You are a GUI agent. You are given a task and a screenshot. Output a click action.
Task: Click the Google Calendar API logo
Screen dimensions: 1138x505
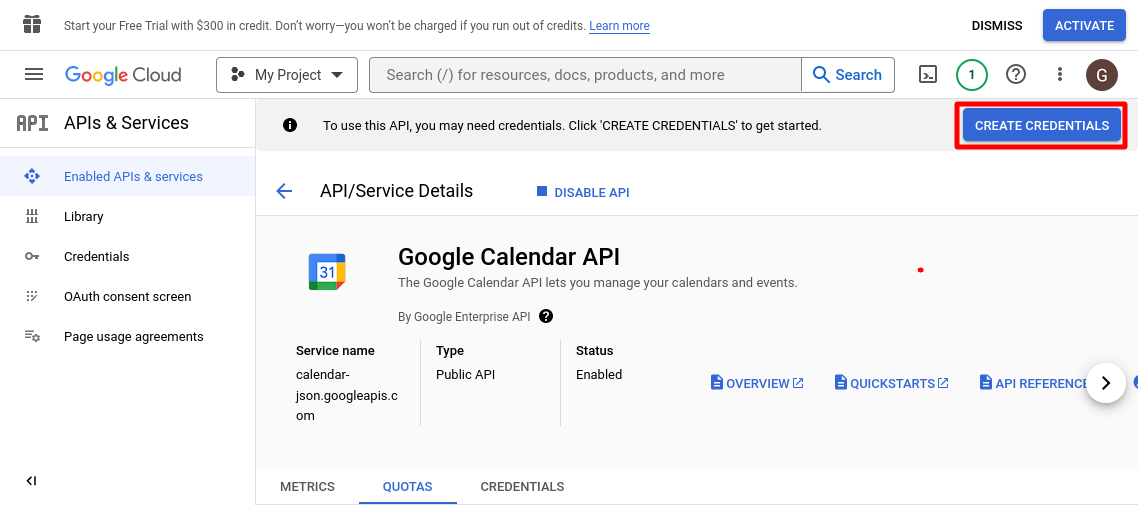click(327, 272)
